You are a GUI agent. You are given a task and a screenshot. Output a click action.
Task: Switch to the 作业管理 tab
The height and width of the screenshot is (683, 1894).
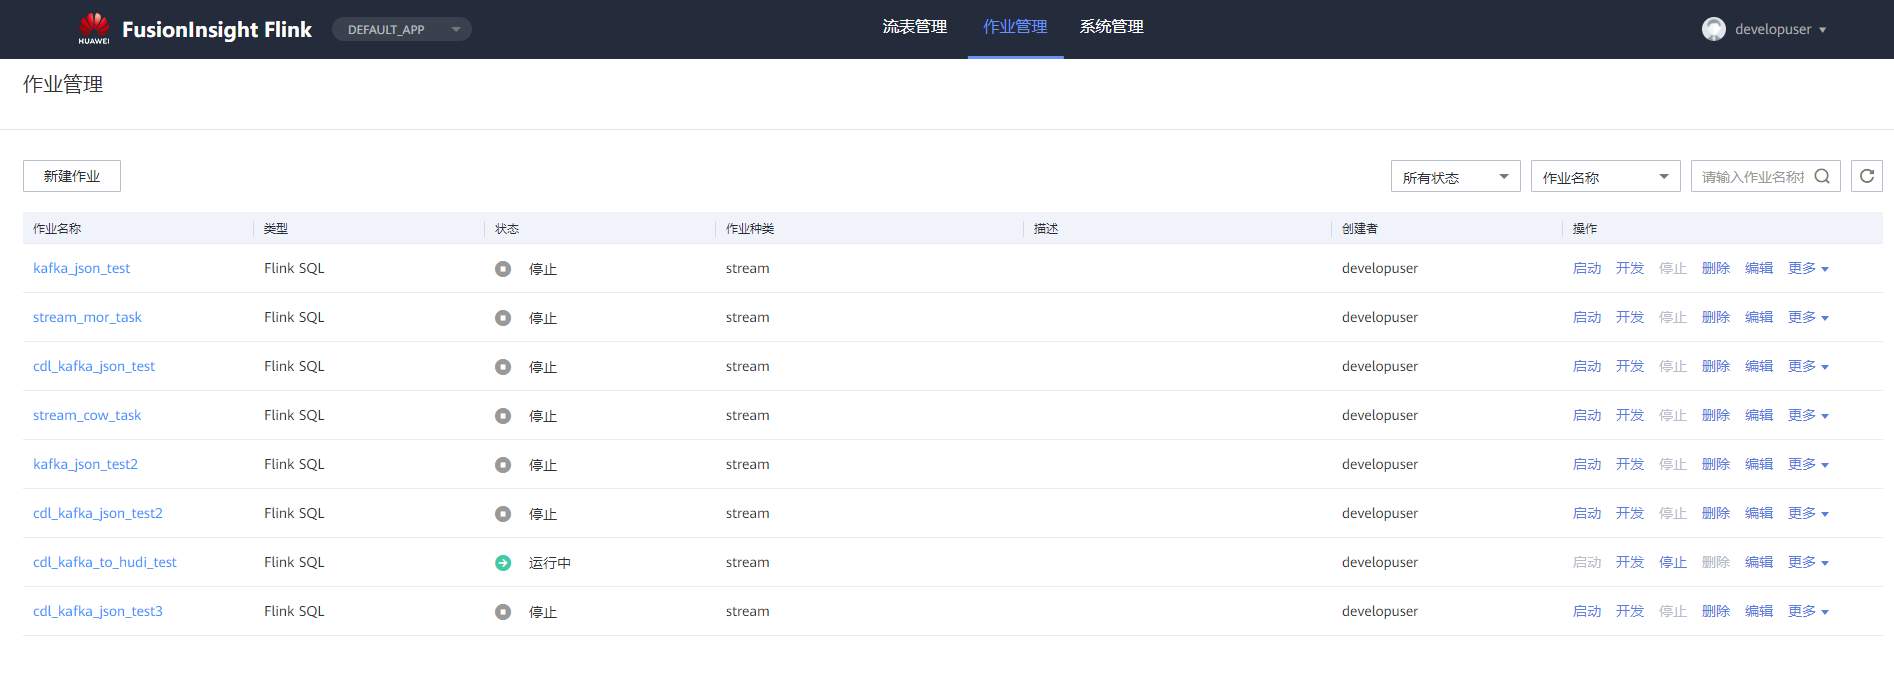1015,27
